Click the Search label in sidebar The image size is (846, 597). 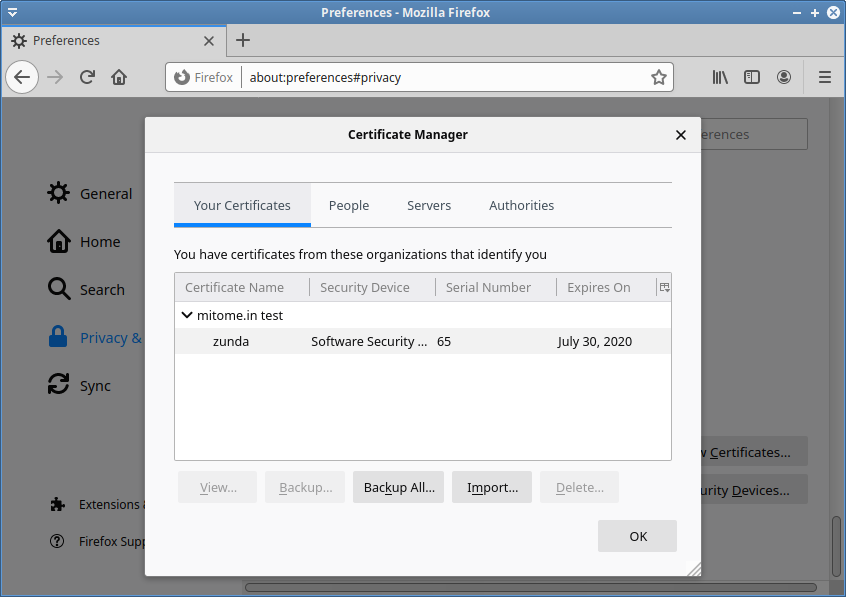pyautogui.click(x=102, y=290)
